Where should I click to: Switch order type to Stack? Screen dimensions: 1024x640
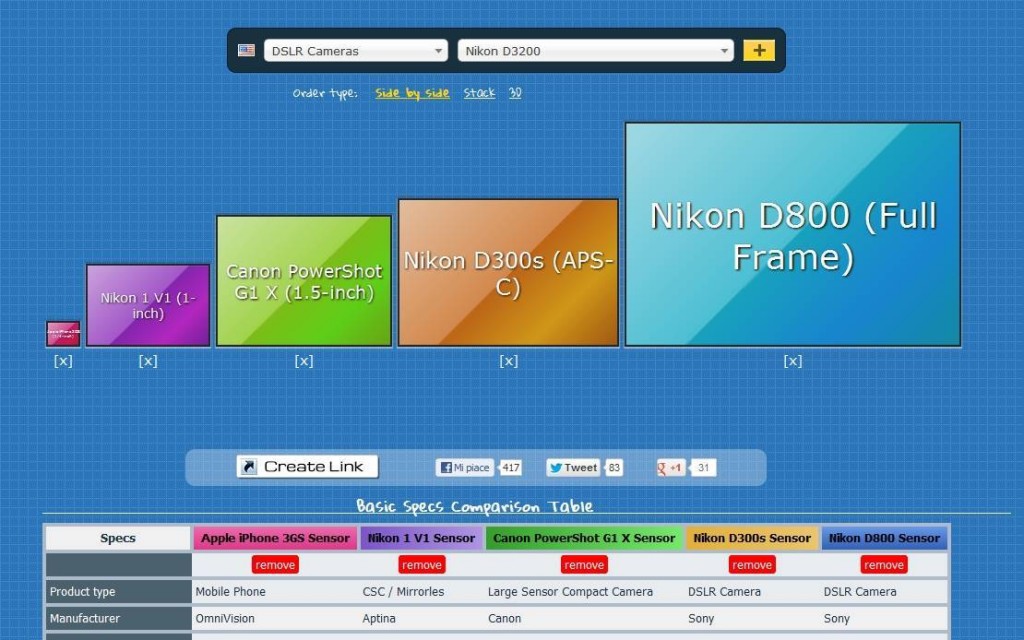click(479, 93)
